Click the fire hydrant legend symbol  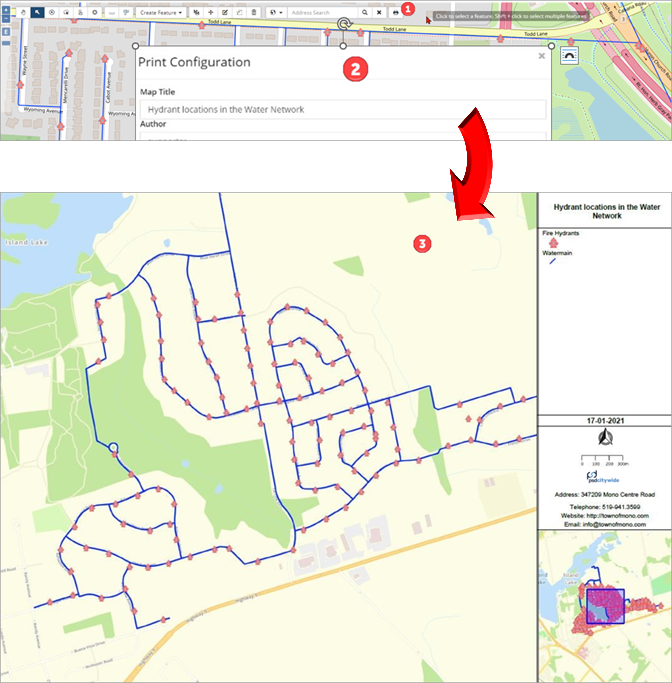554,243
